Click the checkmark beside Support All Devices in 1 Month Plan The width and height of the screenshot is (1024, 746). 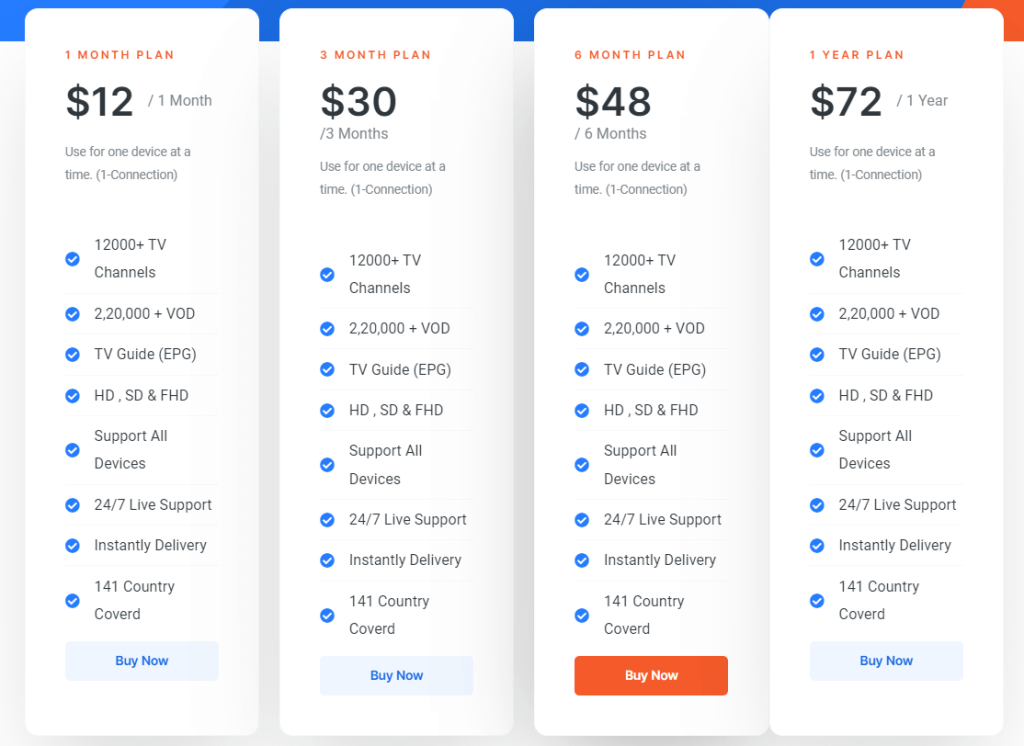click(x=72, y=449)
